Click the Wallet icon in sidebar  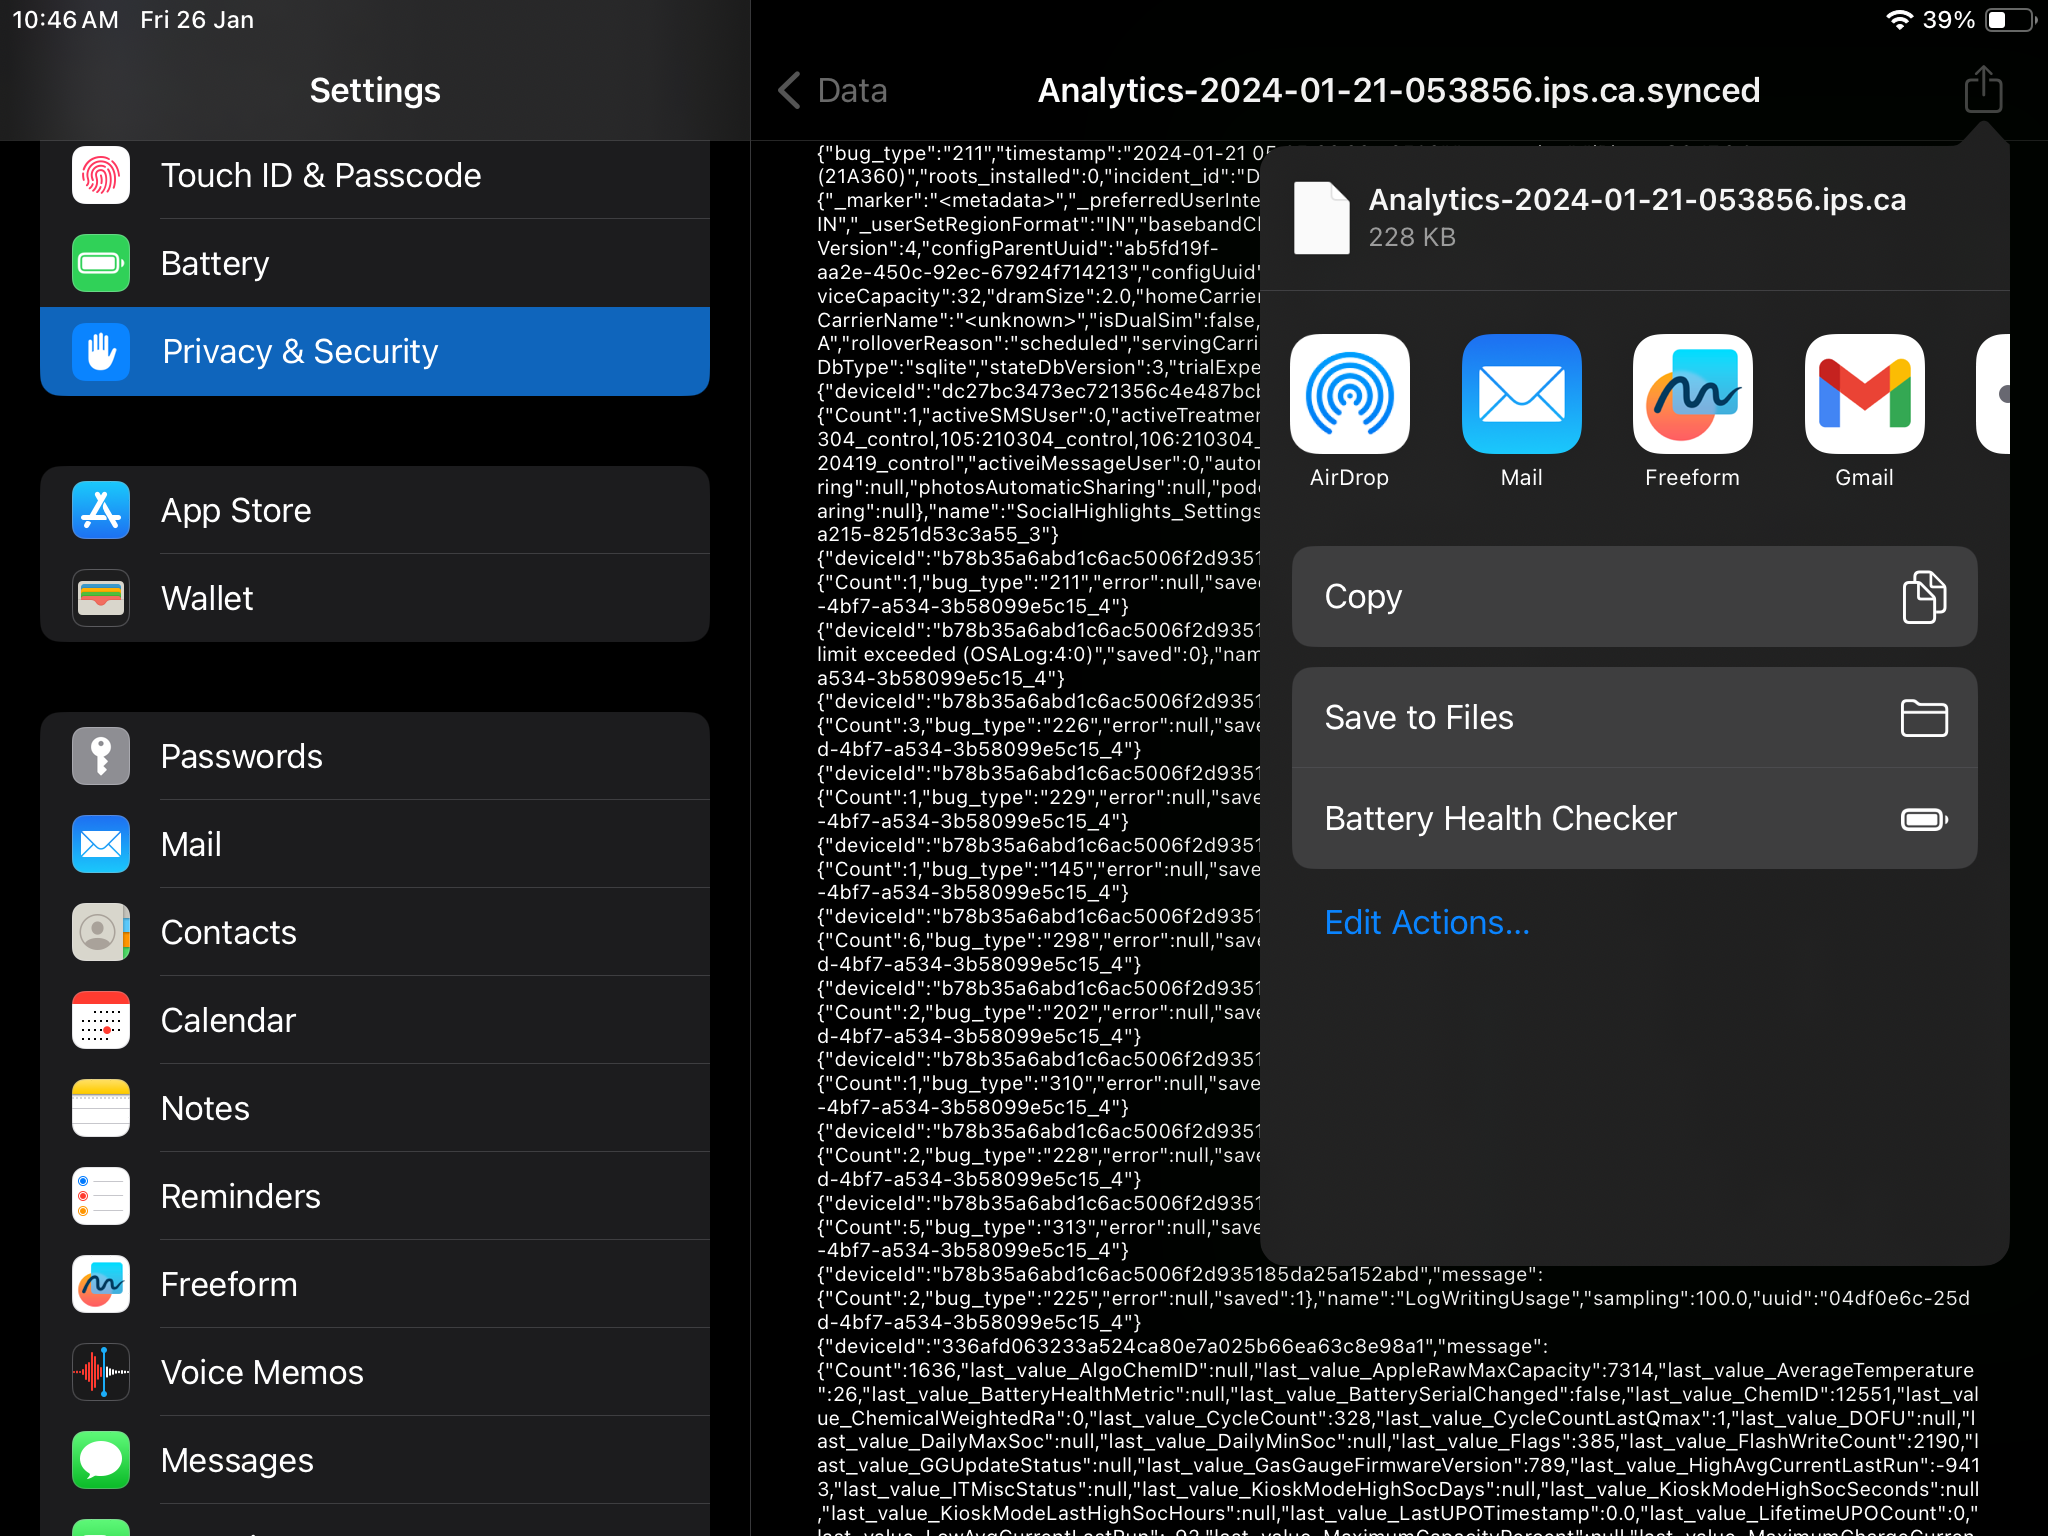[x=101, y=598]
